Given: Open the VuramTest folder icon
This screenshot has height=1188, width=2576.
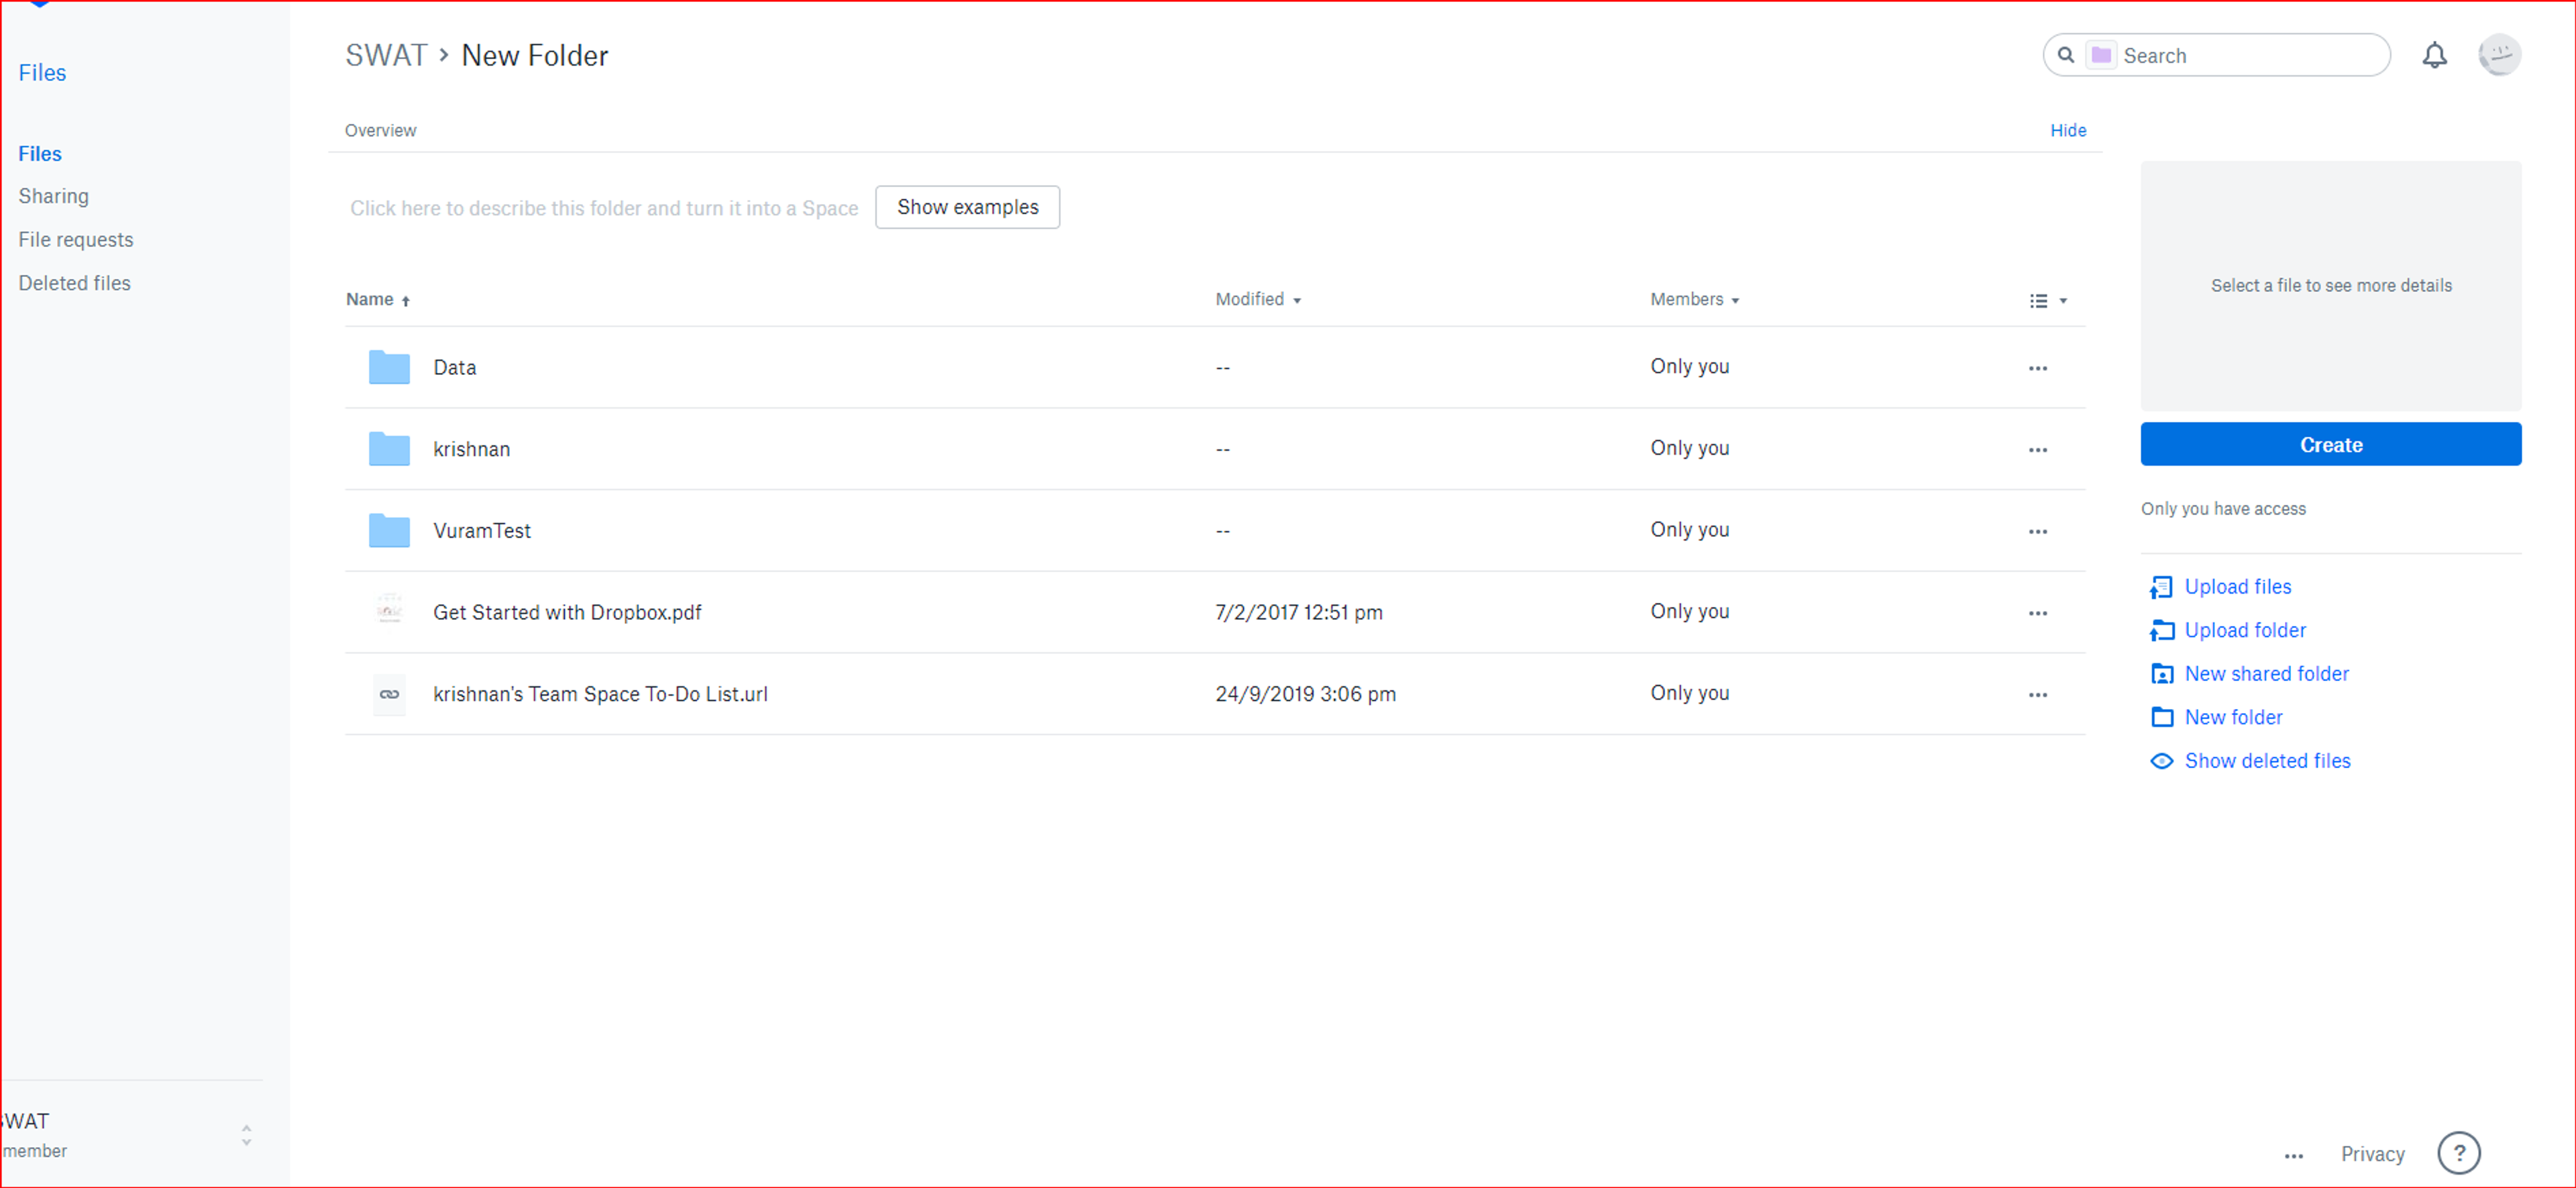Looking at the screenshot, I should pyautogui.click(x=389, y=530).
